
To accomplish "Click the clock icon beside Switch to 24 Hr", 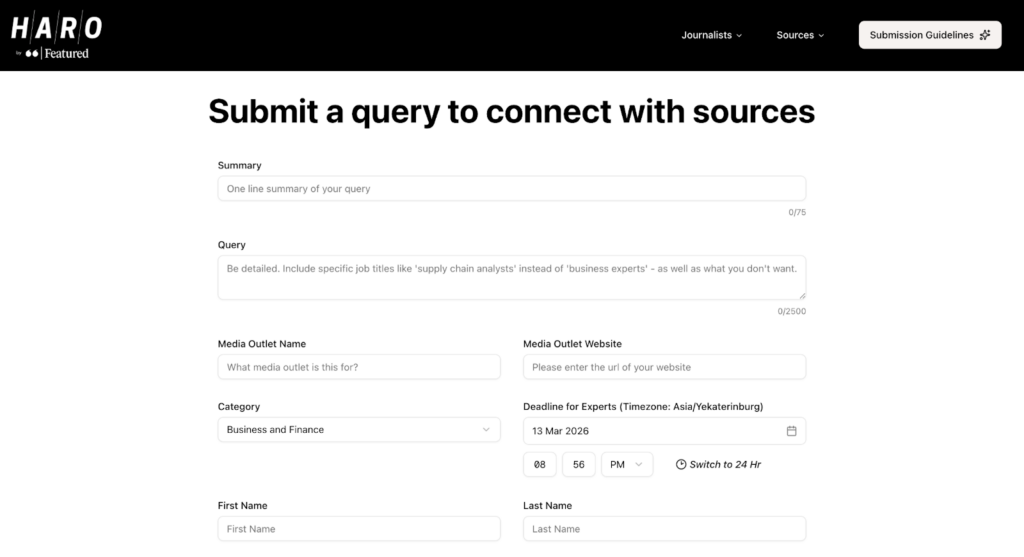I will click(681, 465).
